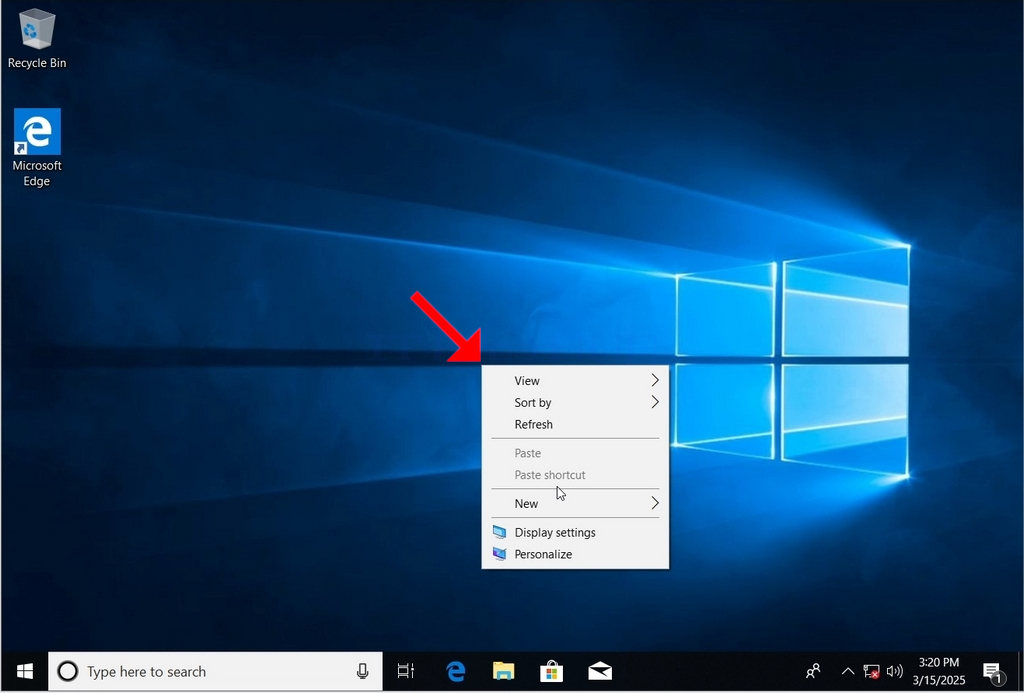Open the View submenu in context menu
1024x693 pixels.
(575, 380)
